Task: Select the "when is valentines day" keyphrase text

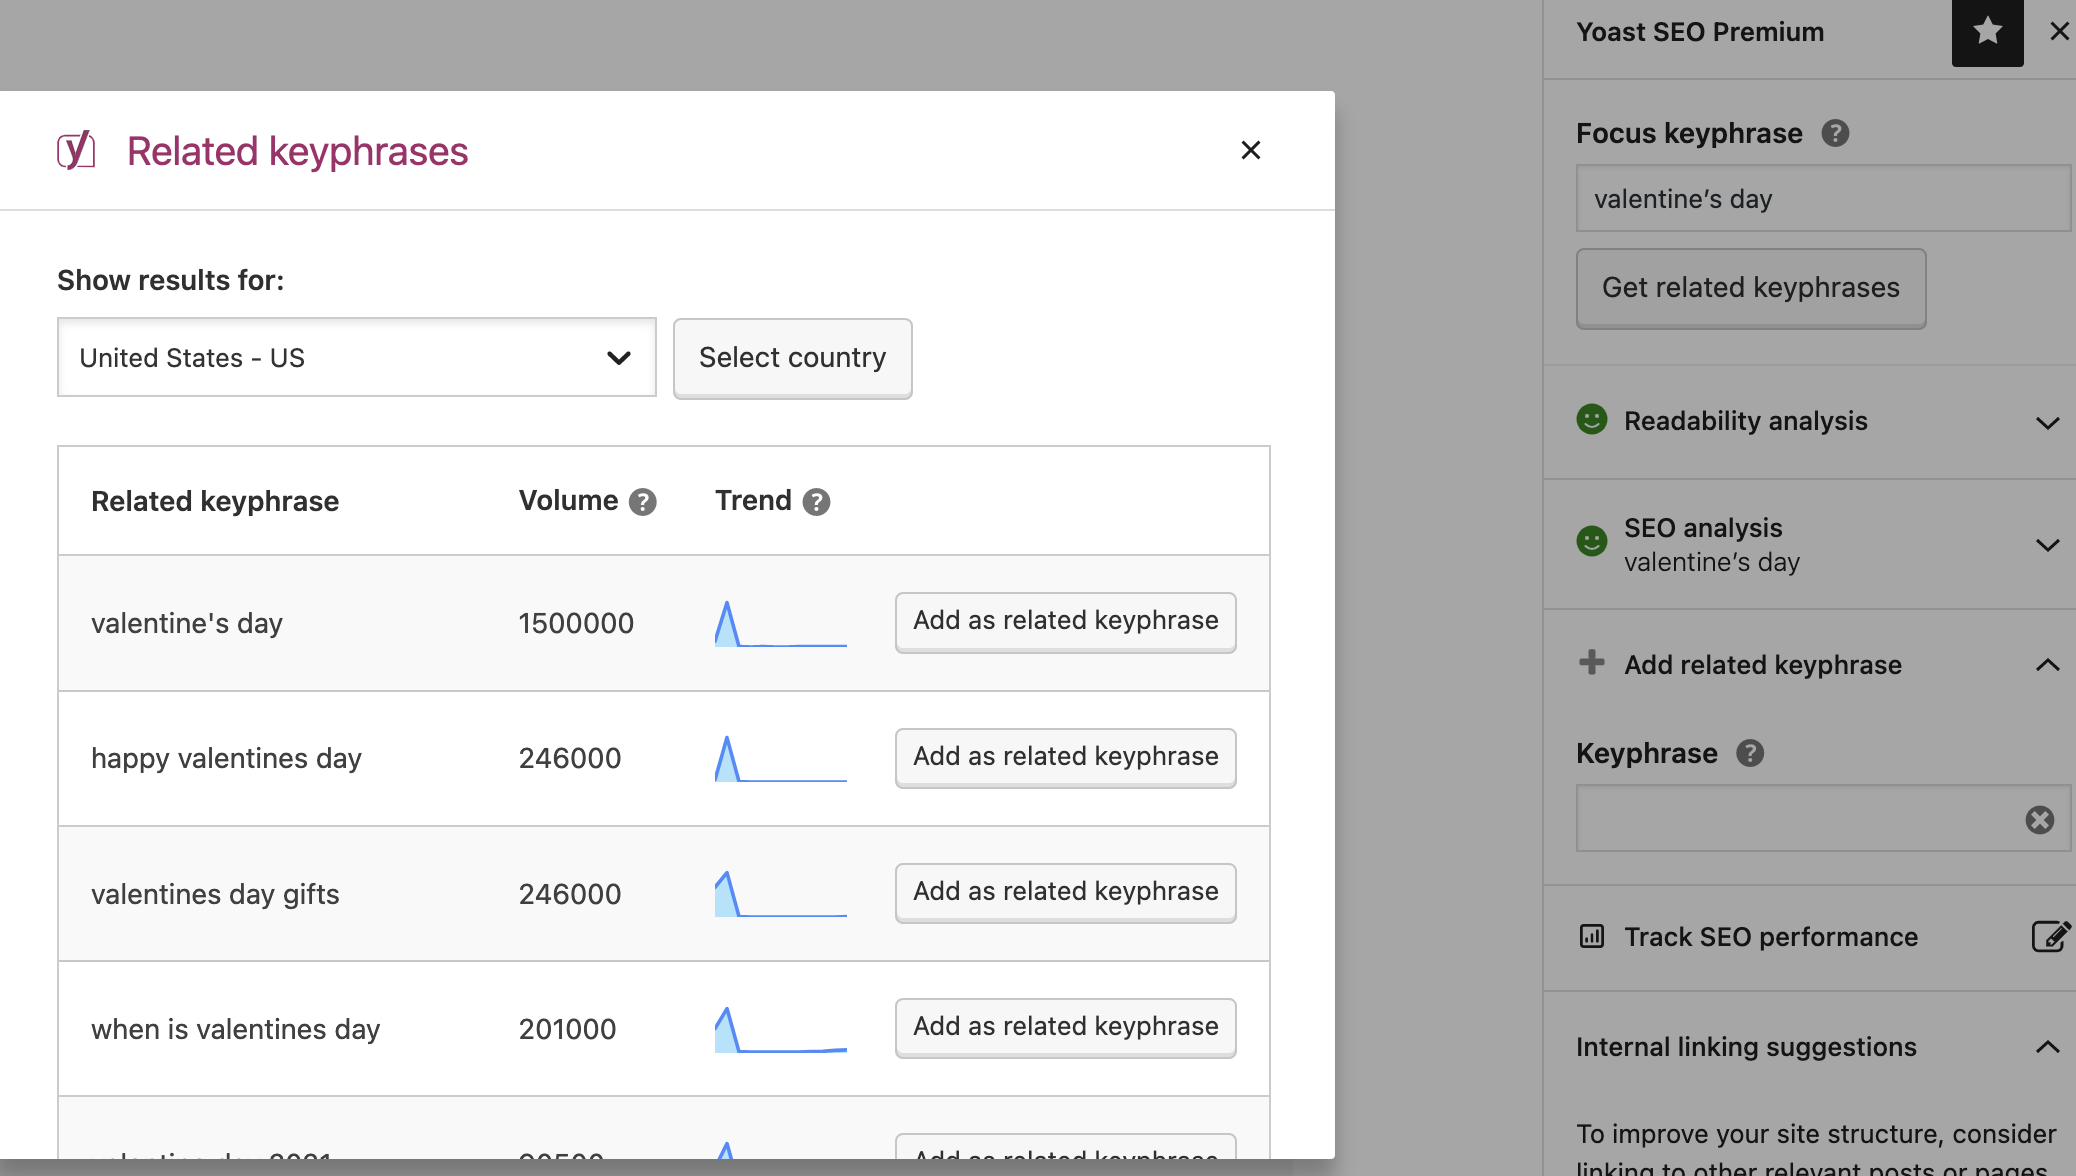Action: pyautogui.click(x=236, y=1029)
